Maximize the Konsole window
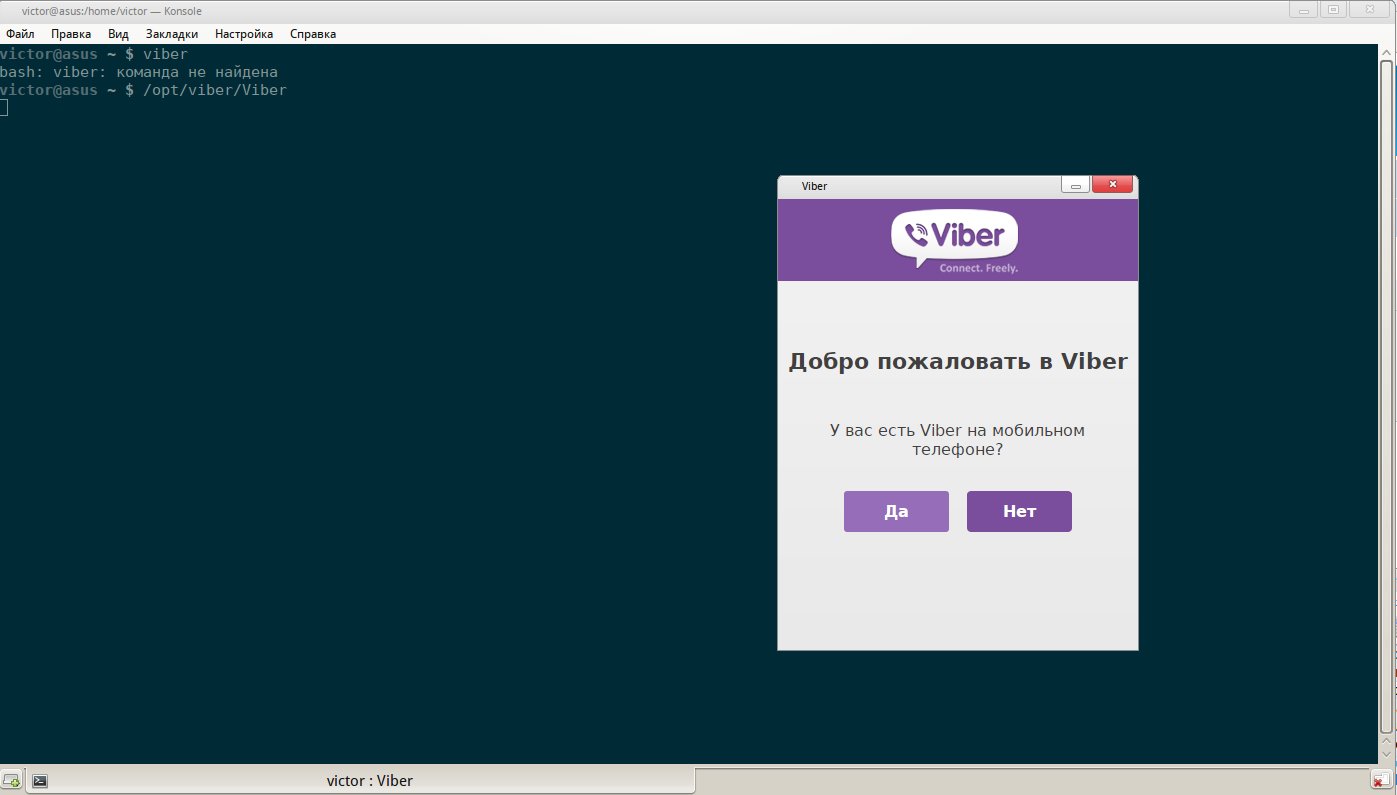 point(1333,9)
